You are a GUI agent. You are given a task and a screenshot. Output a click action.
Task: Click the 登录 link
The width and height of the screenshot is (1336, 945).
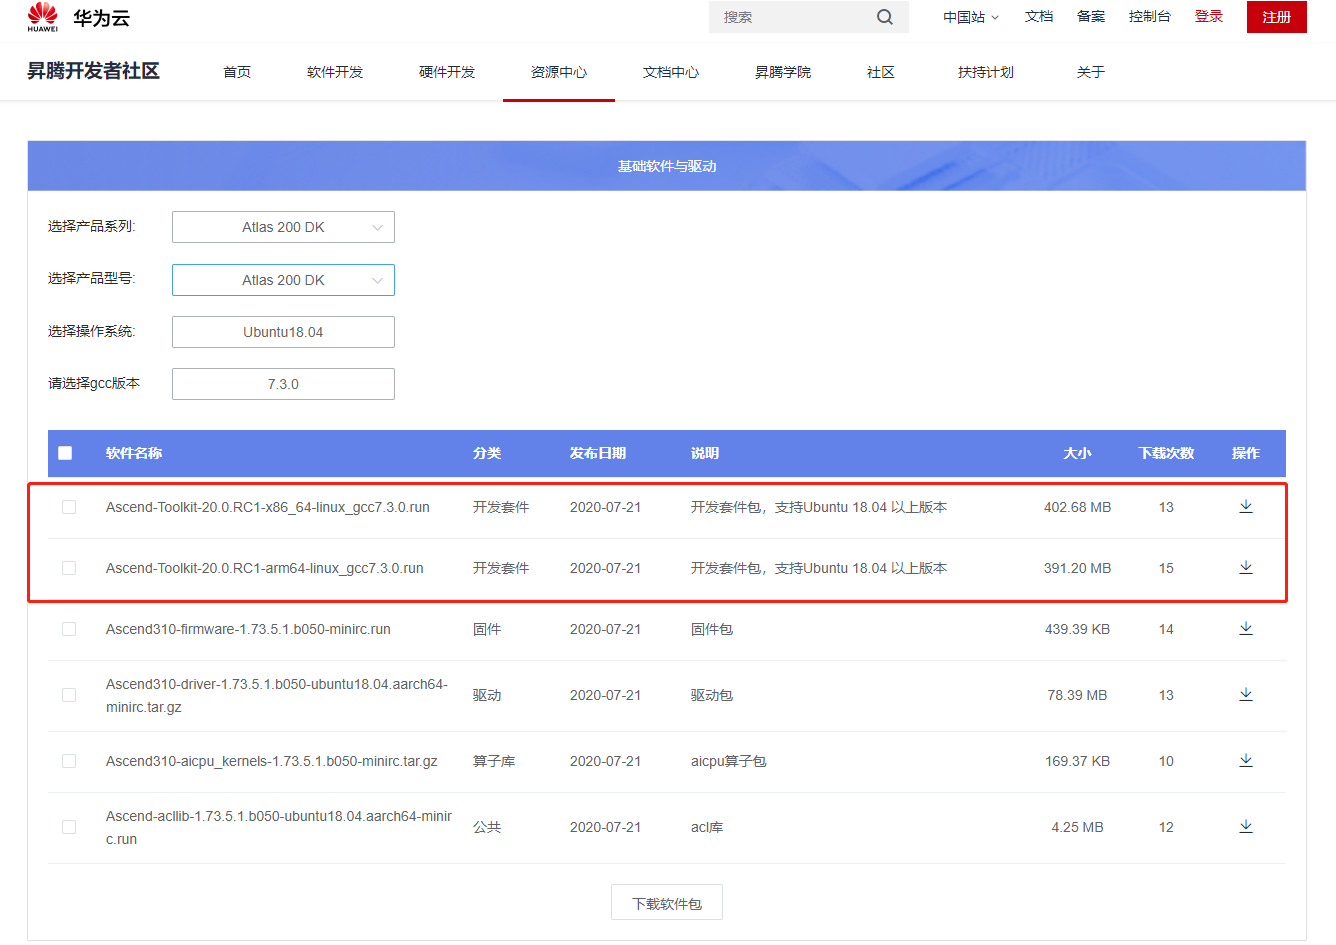tap(1209, 16)
